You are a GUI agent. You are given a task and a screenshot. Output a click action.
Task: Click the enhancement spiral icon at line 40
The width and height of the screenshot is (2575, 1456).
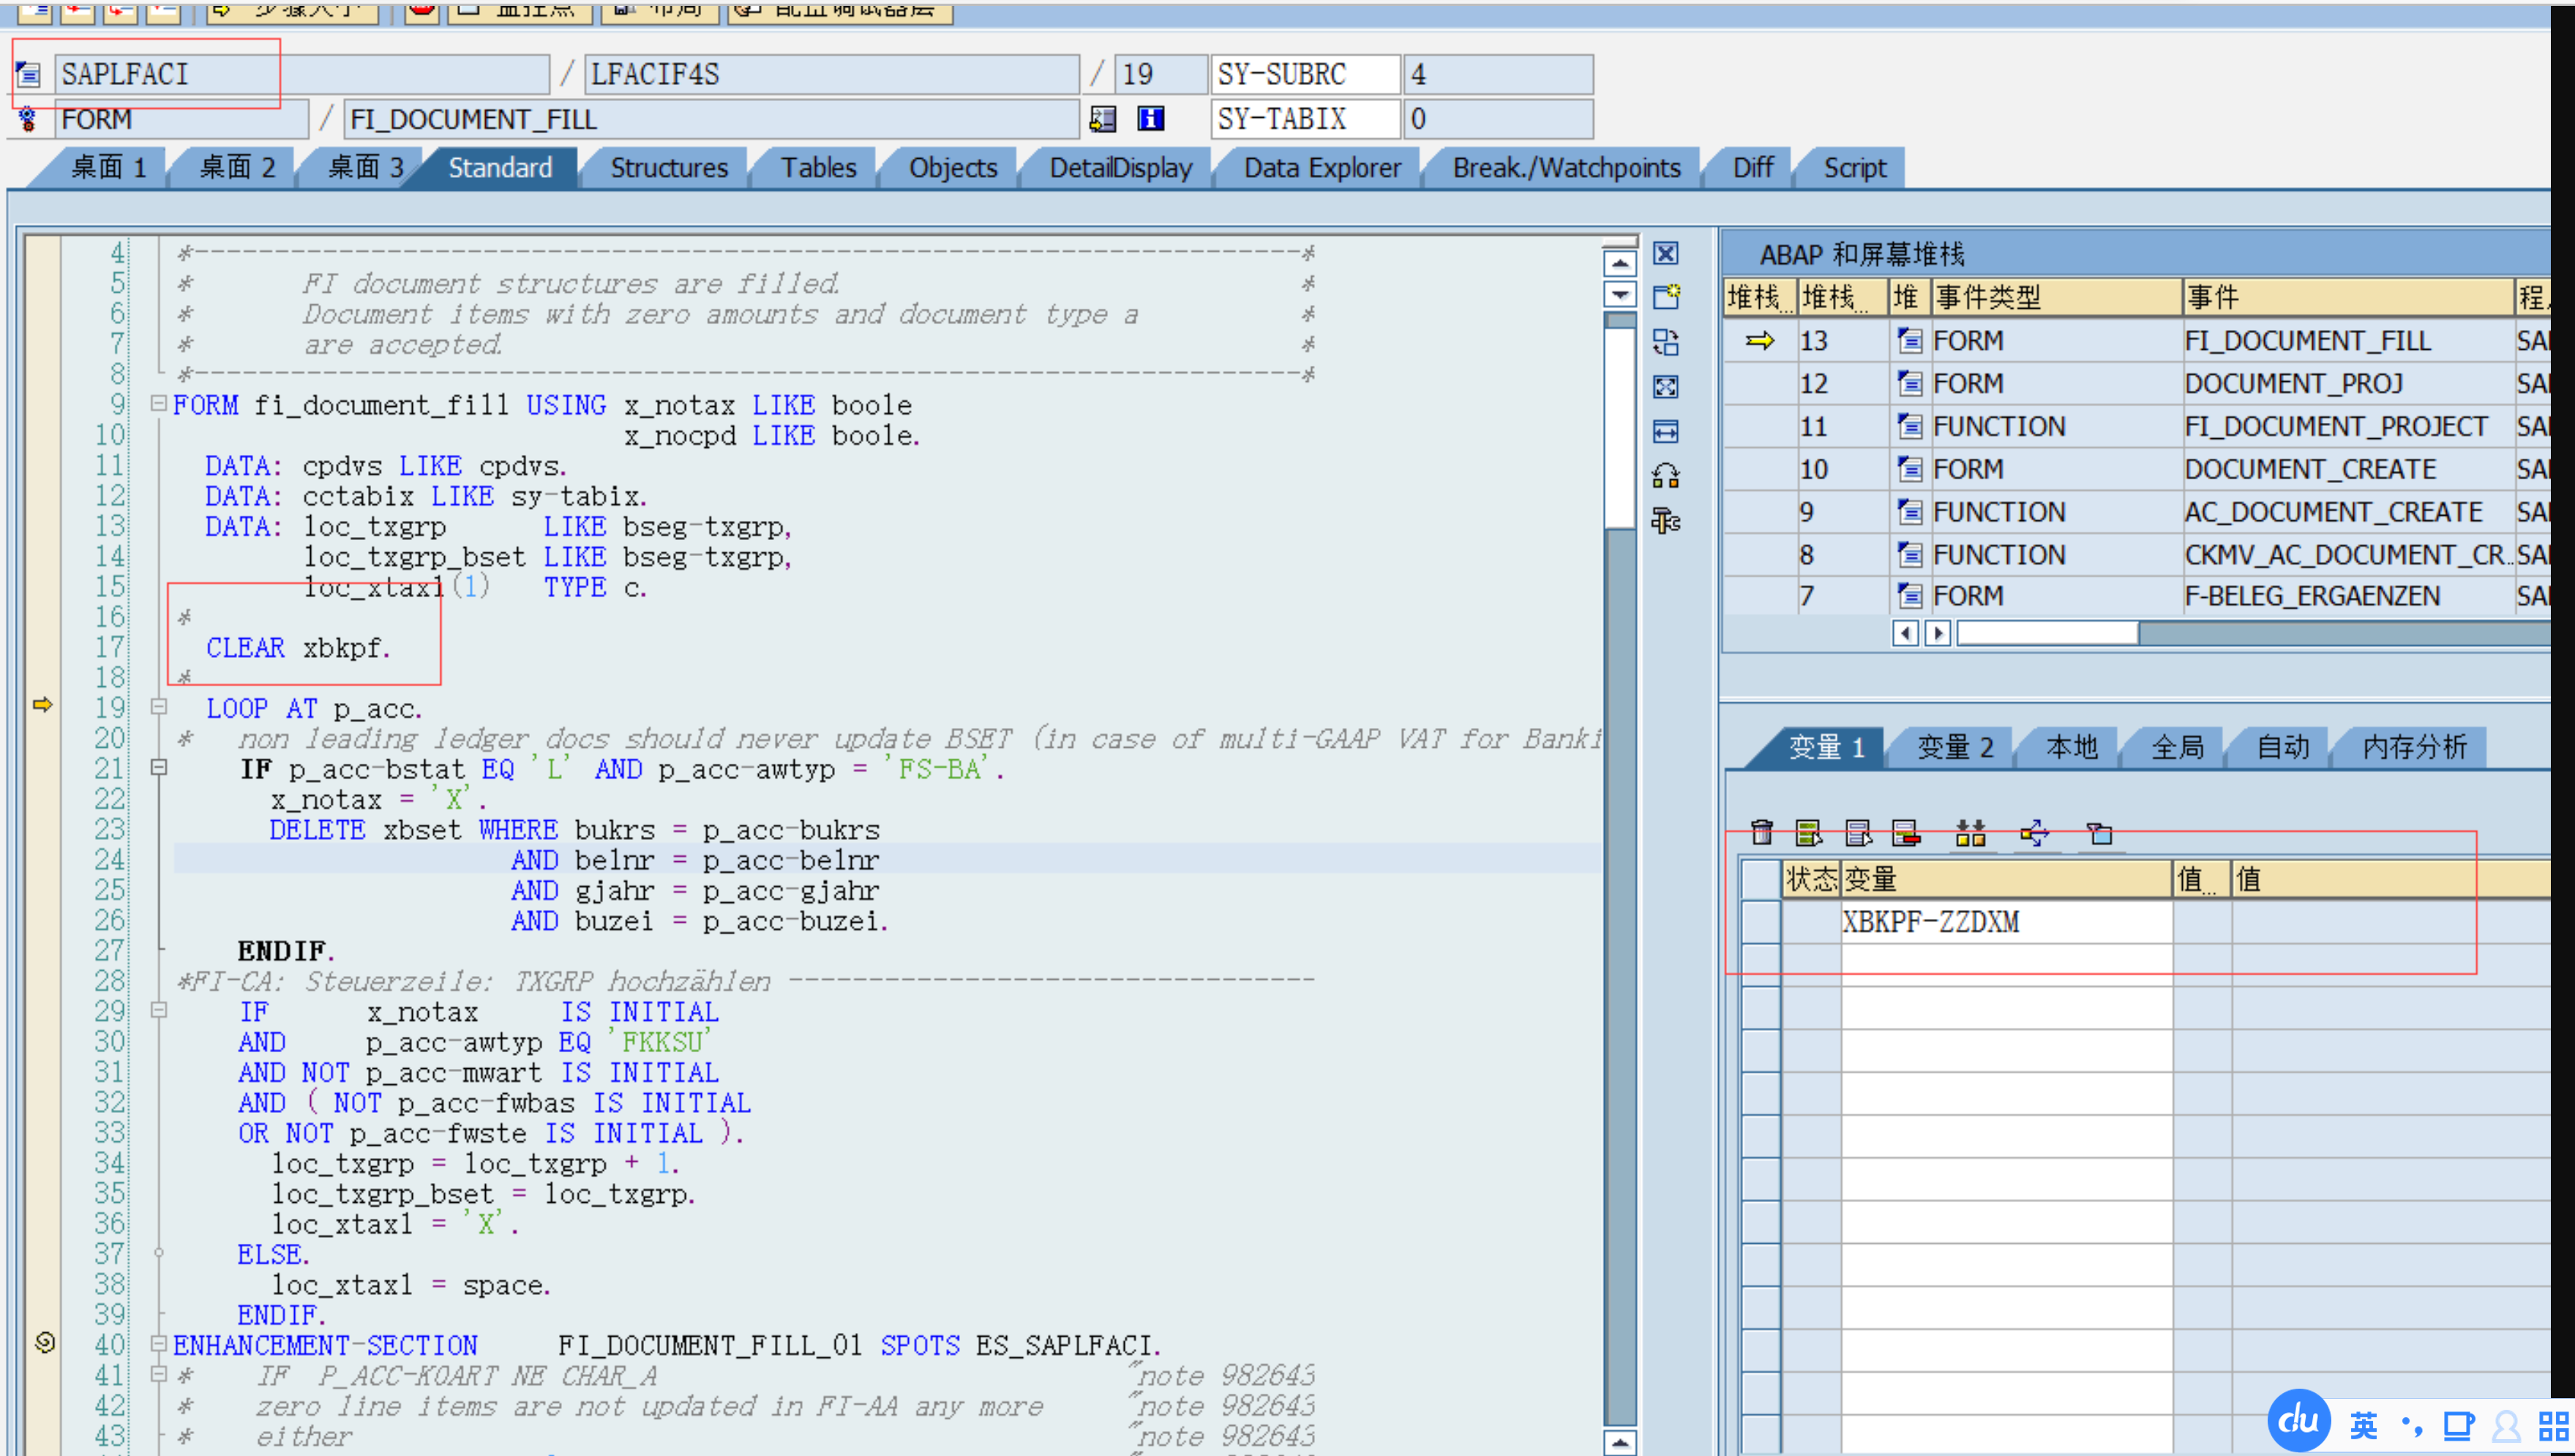point(44,1342)
